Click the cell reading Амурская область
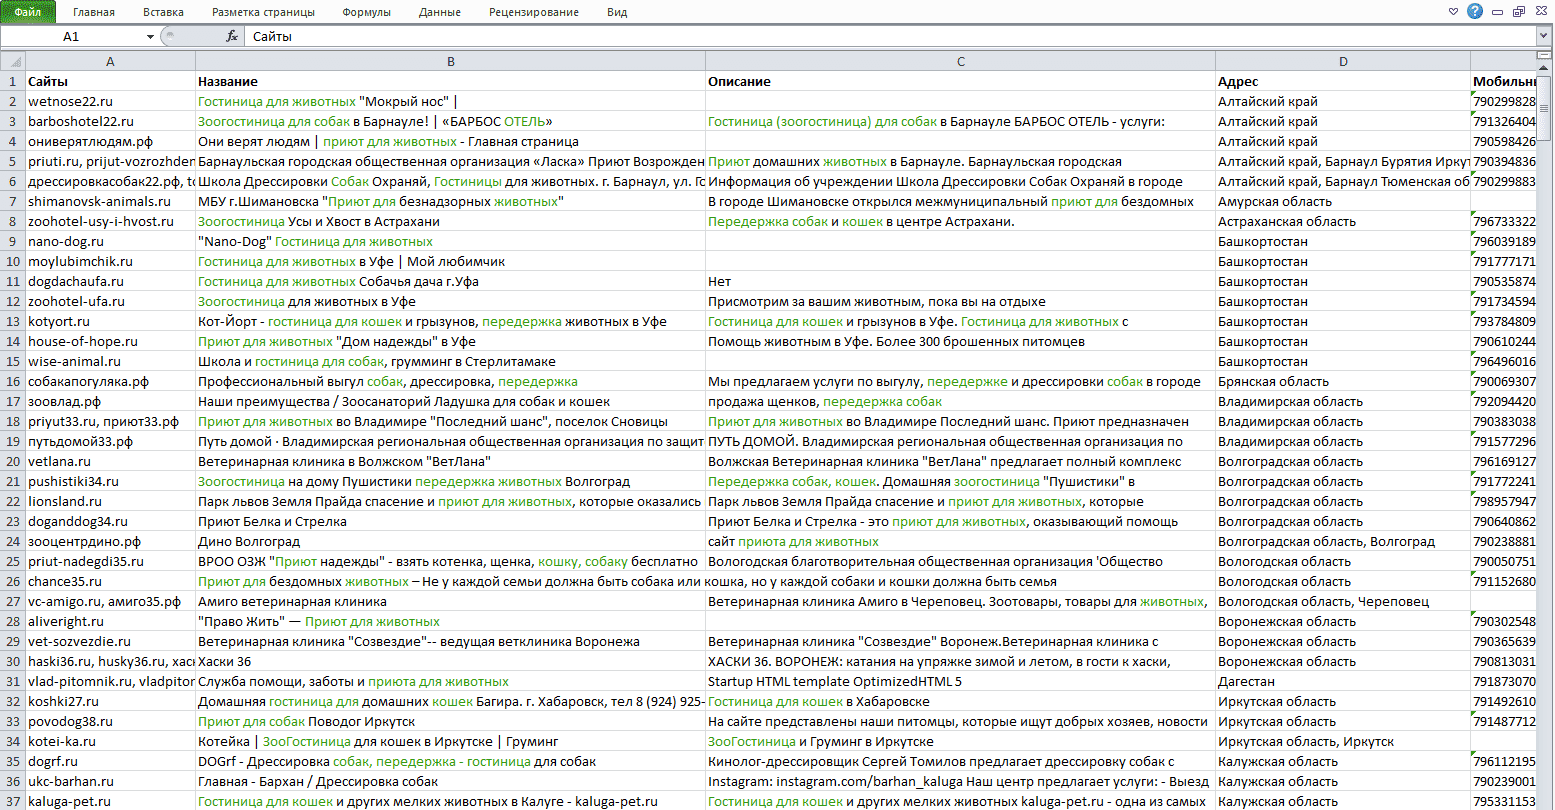Viewport: 1555px width, 810px height. [x=1343, y=201]
